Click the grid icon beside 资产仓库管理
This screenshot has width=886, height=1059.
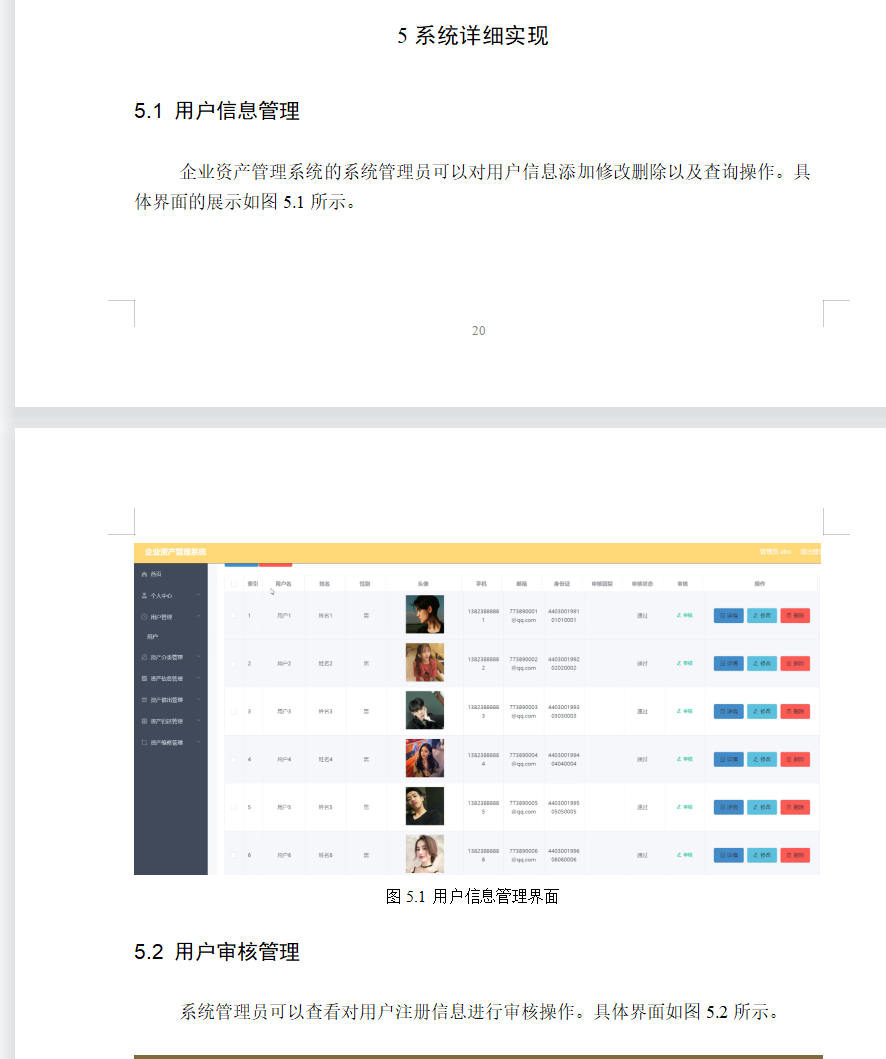pos(144,677)
